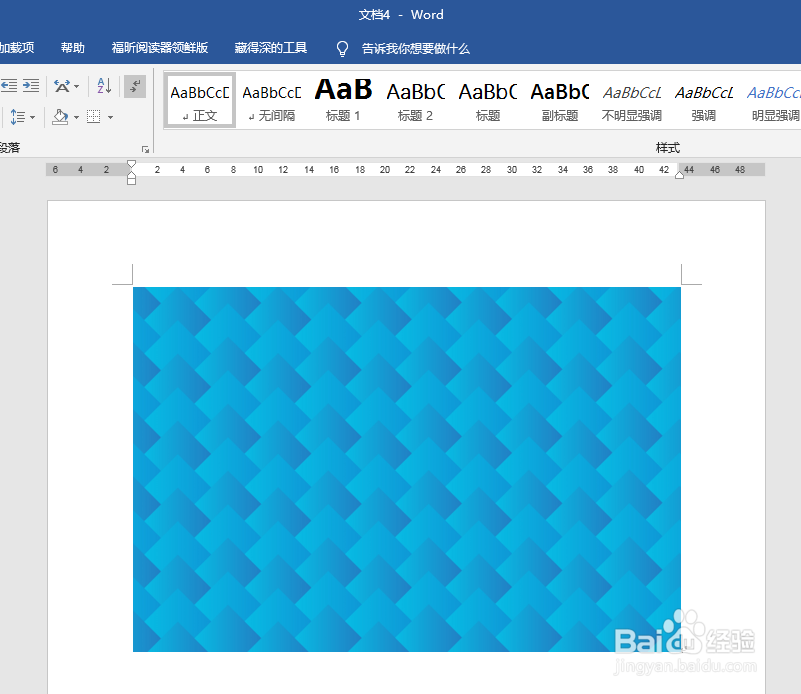Apply the 标题 style
The image size is (801, 694).
point(488,100)
